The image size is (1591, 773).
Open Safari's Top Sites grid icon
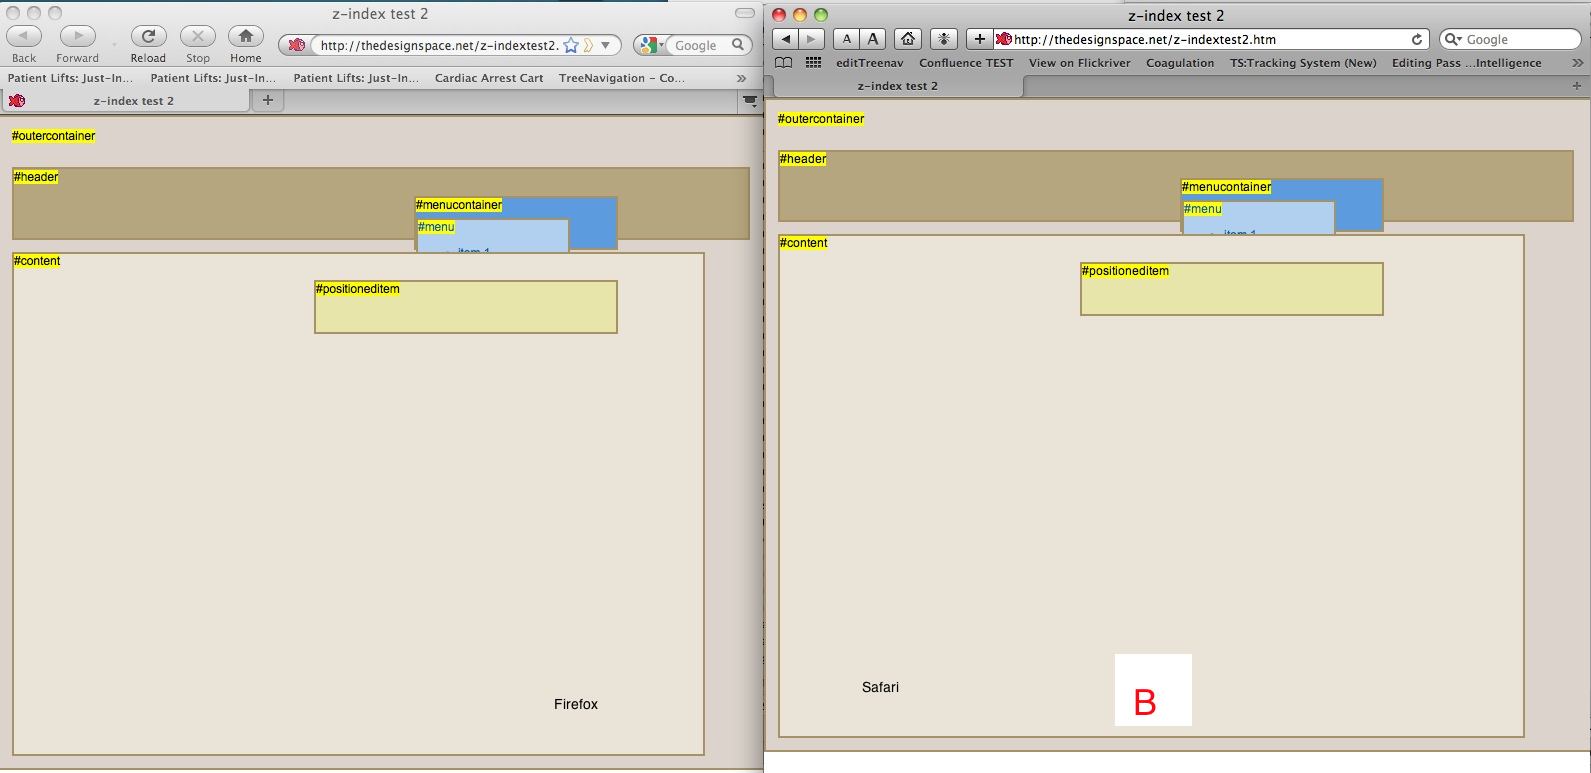(x=814, y=62)
